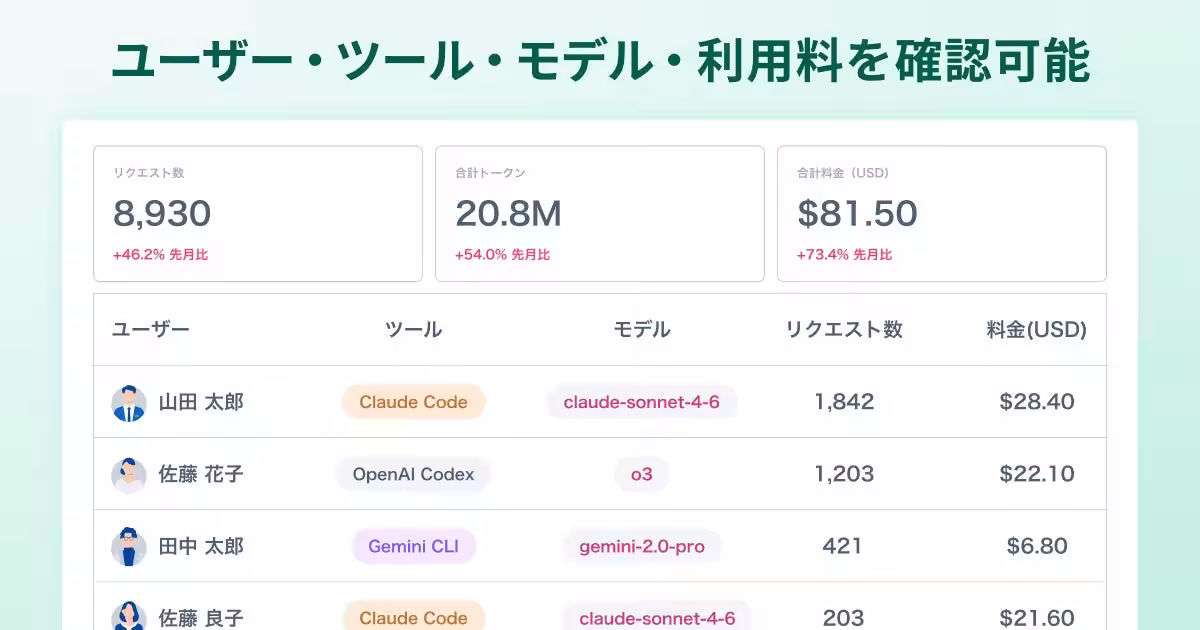
Task: Open the 合計料金 (USD) summary card
Action: [942, 214]
